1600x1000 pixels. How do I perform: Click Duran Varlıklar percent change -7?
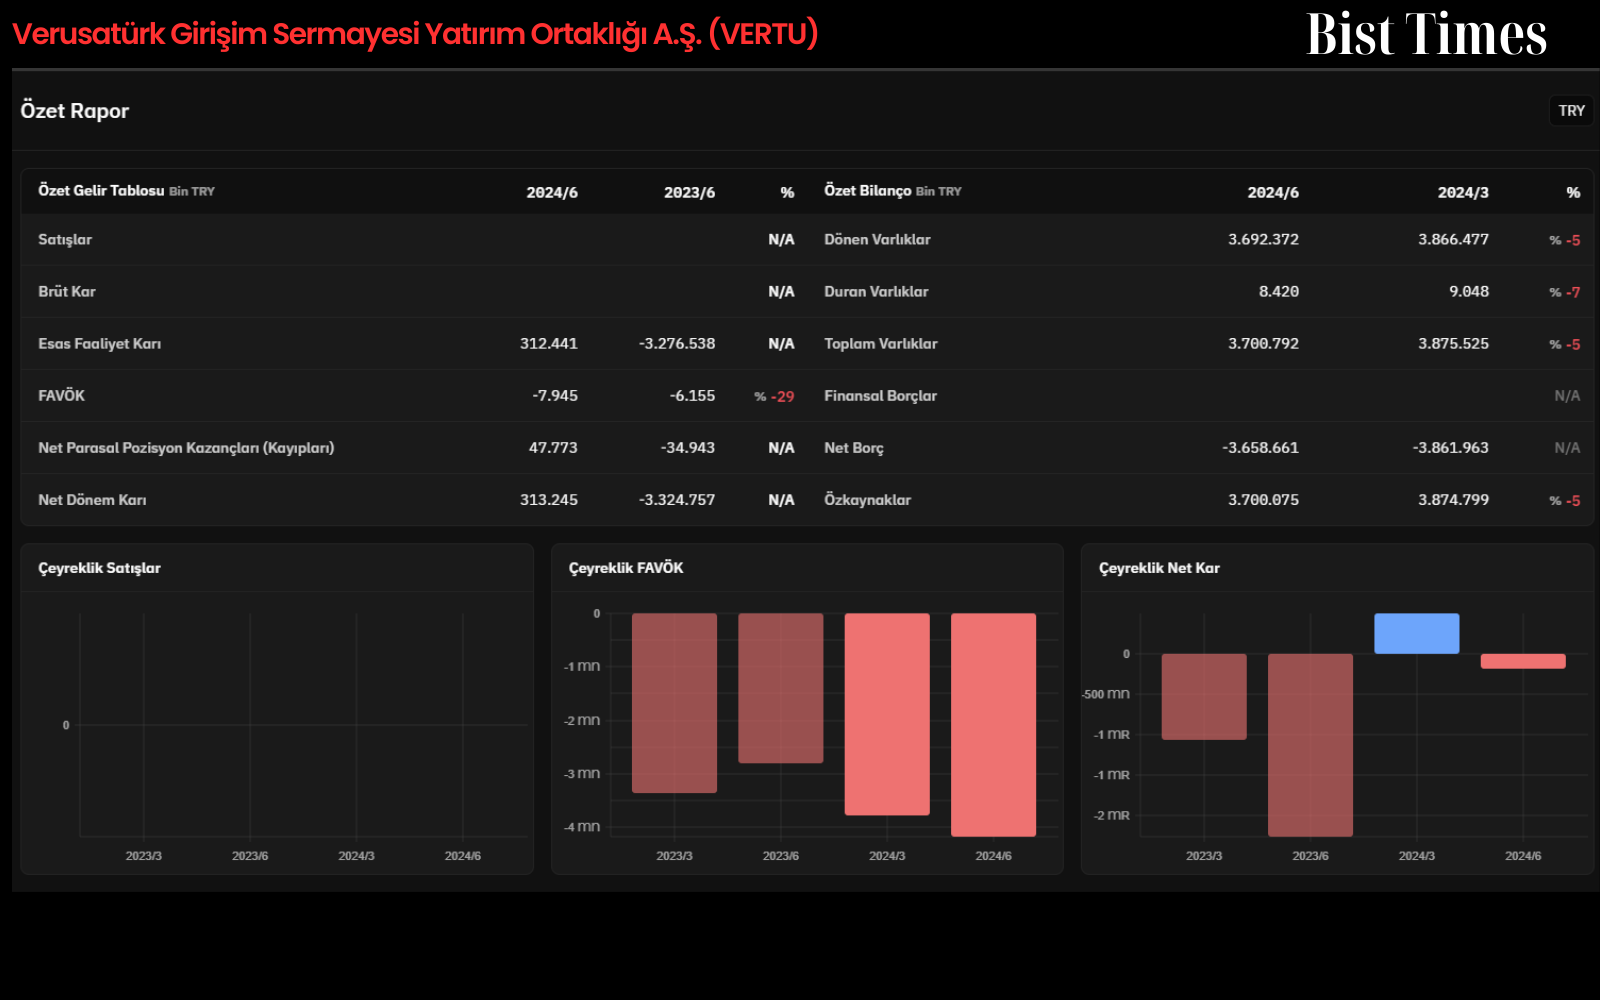click(x=1565, y=293)
